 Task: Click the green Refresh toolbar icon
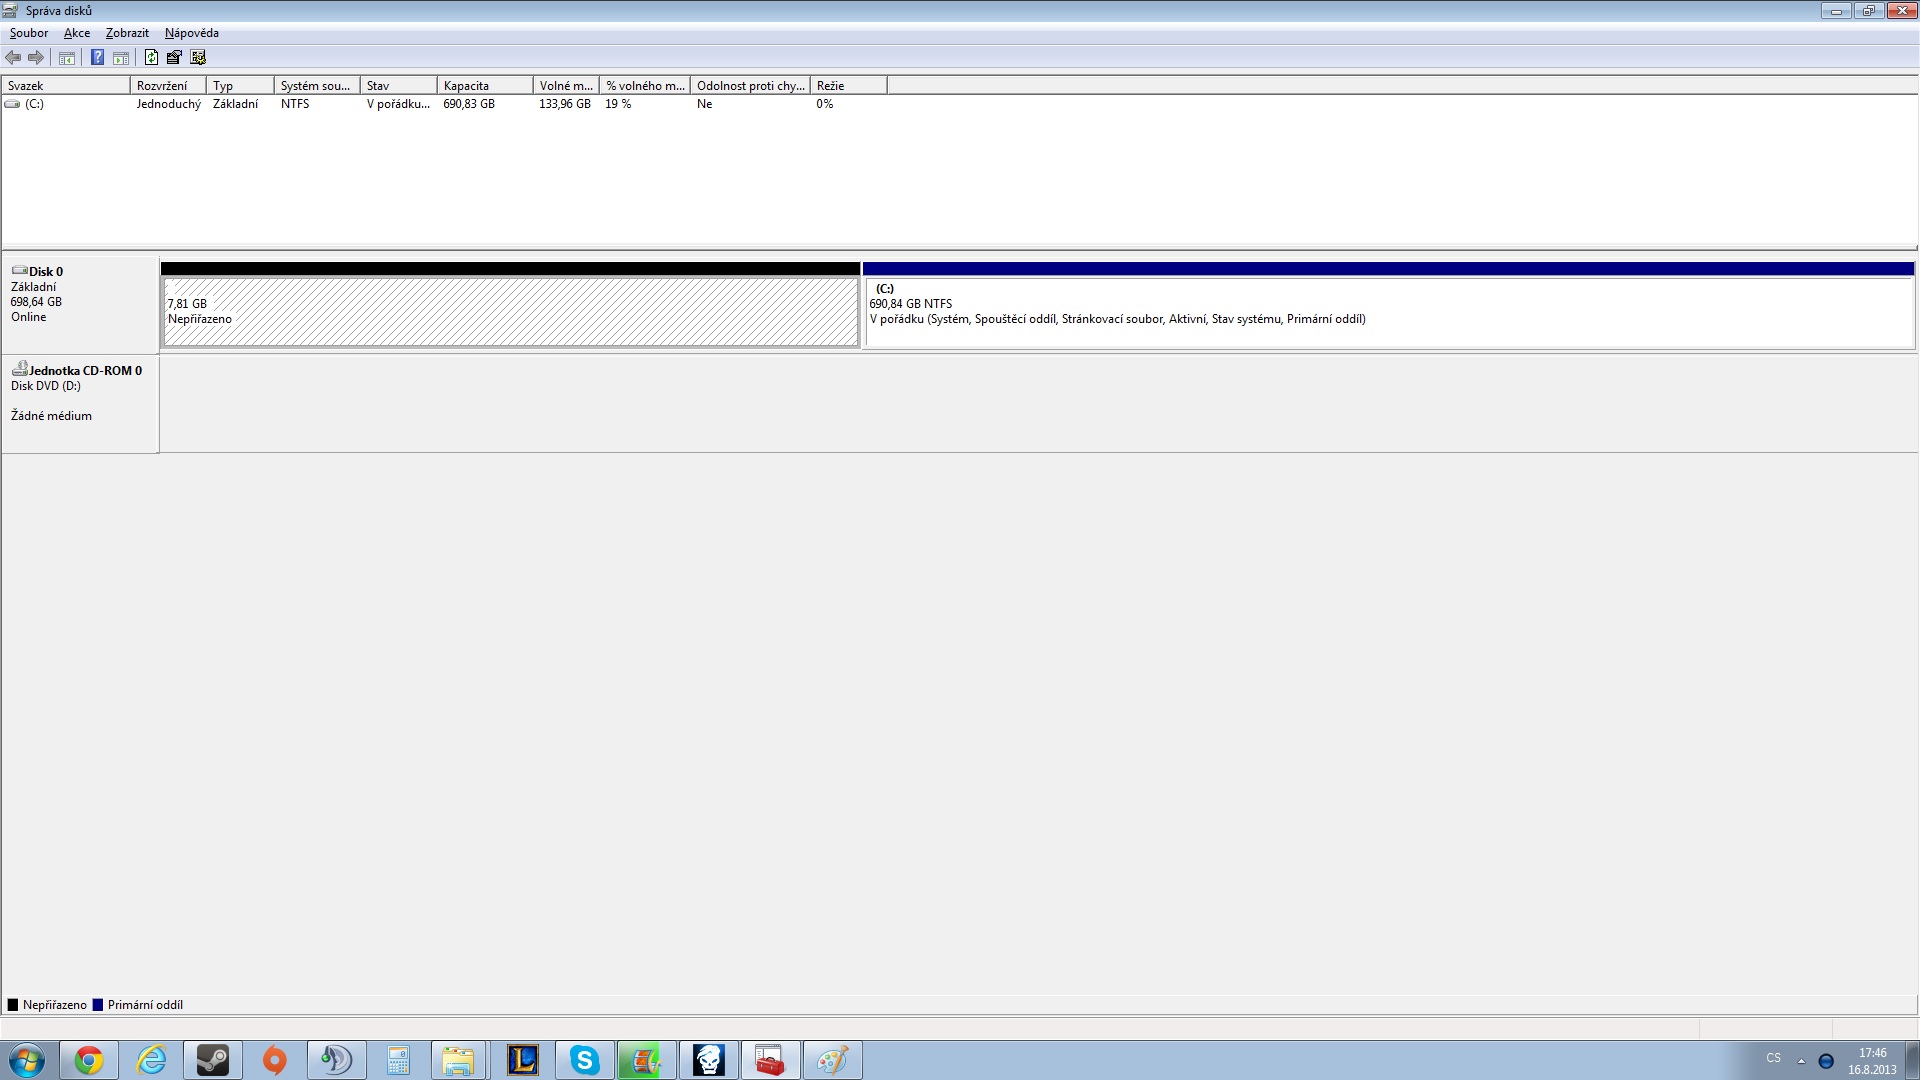(x=151, y=58)
